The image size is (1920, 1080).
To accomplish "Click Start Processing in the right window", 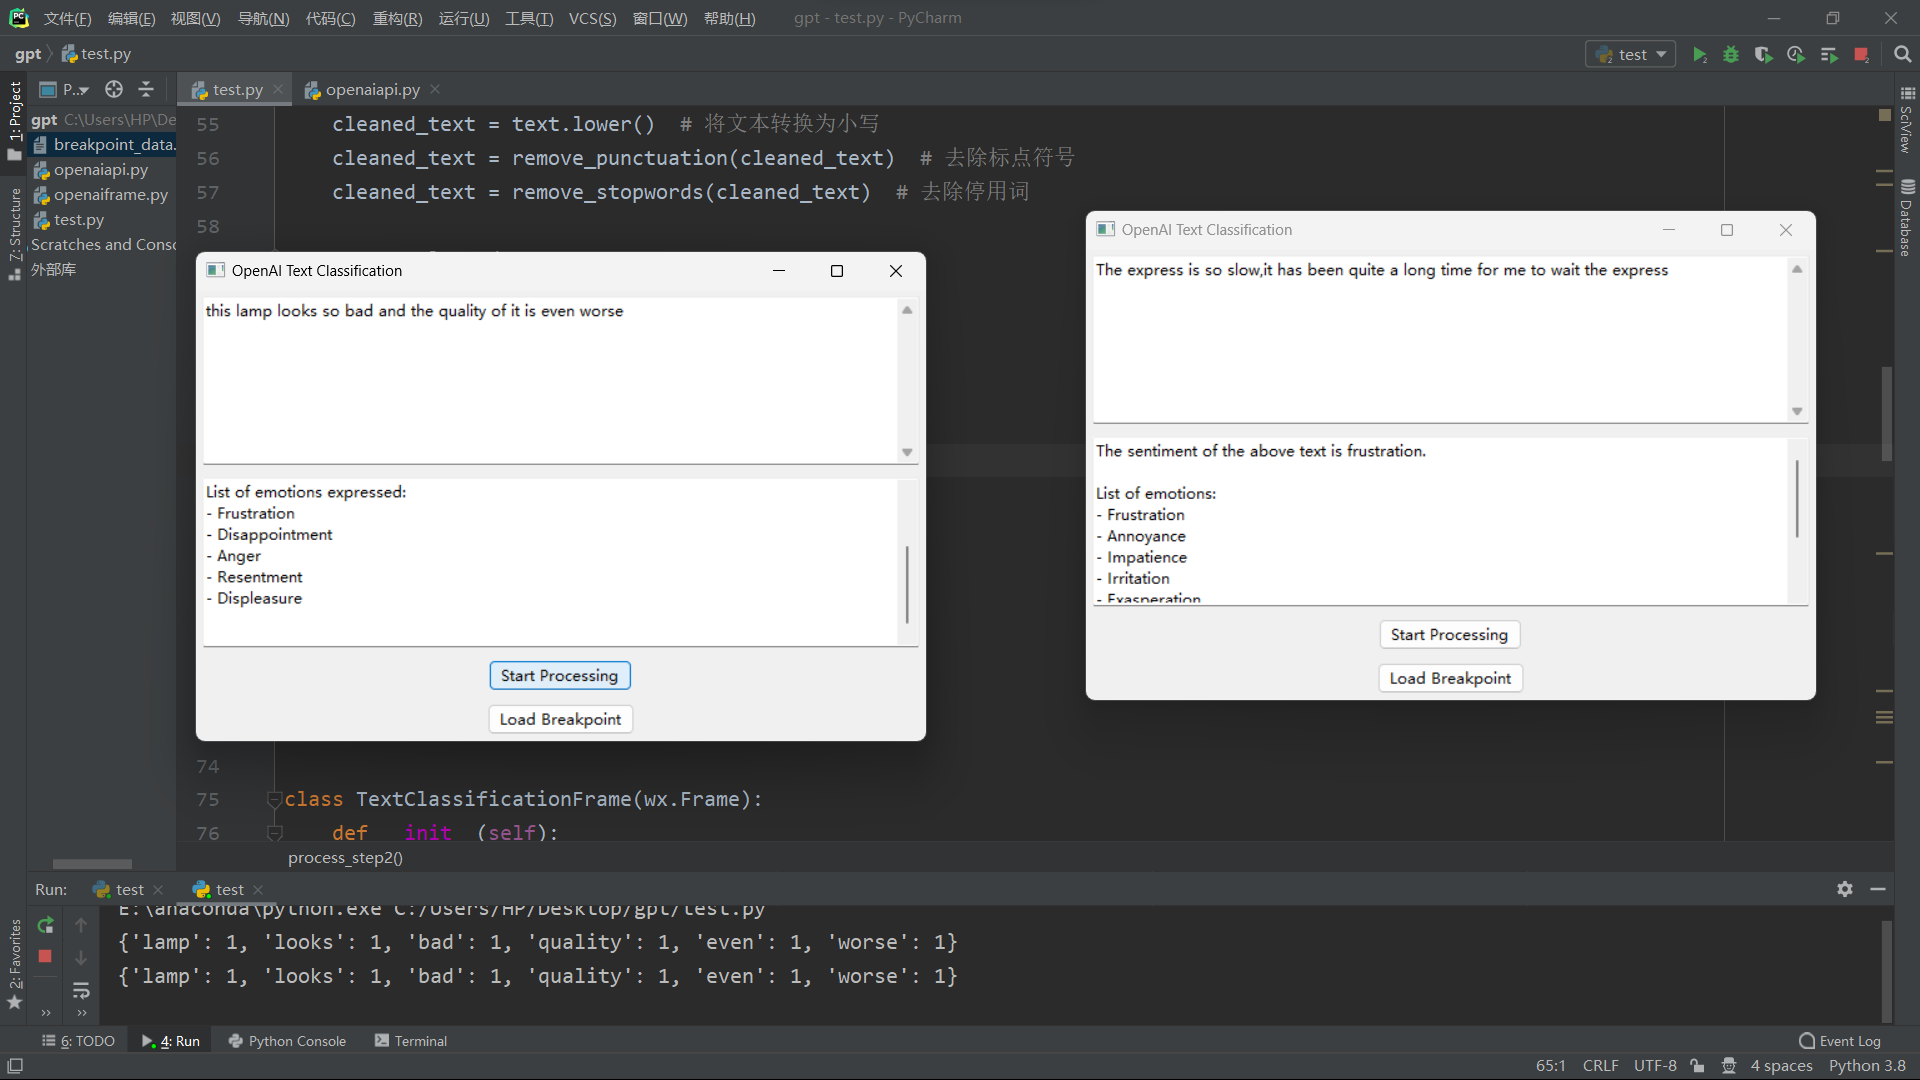I will coord(1449,635).
